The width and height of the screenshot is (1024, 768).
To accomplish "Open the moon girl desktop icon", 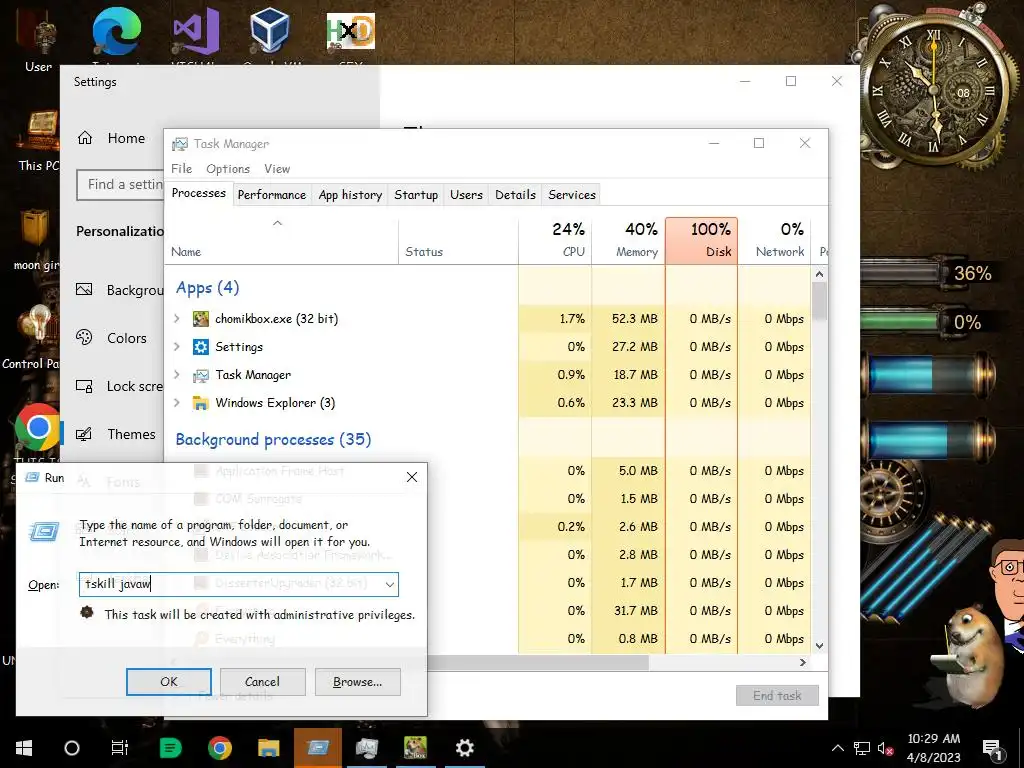I will point(36,238).
